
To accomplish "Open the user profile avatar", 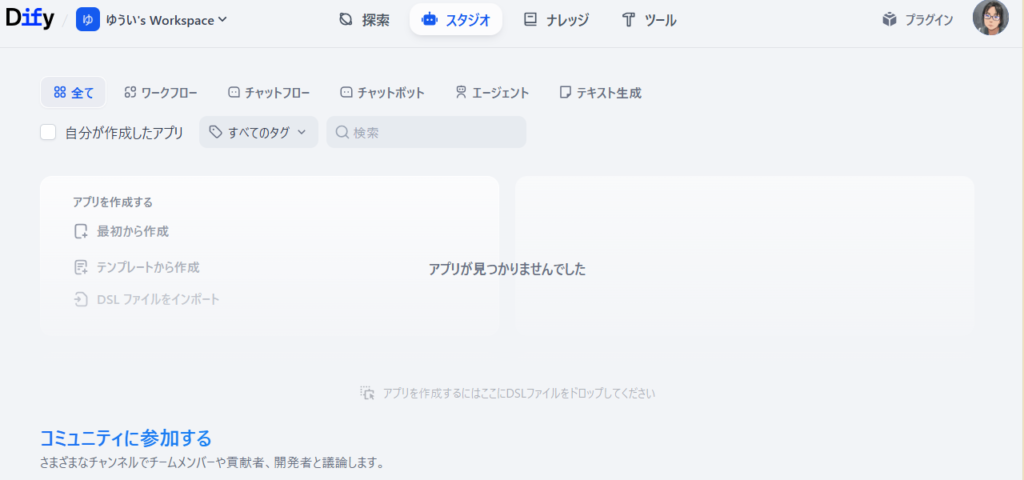I will tap(990, 19).
